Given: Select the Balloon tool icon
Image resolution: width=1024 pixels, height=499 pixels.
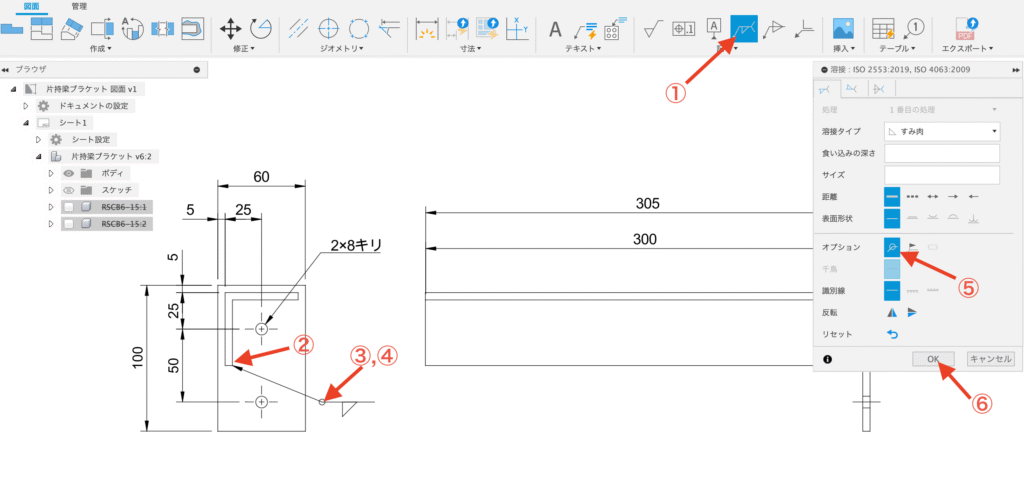Looking at the screenshot, I should click(x=914, y=29).
